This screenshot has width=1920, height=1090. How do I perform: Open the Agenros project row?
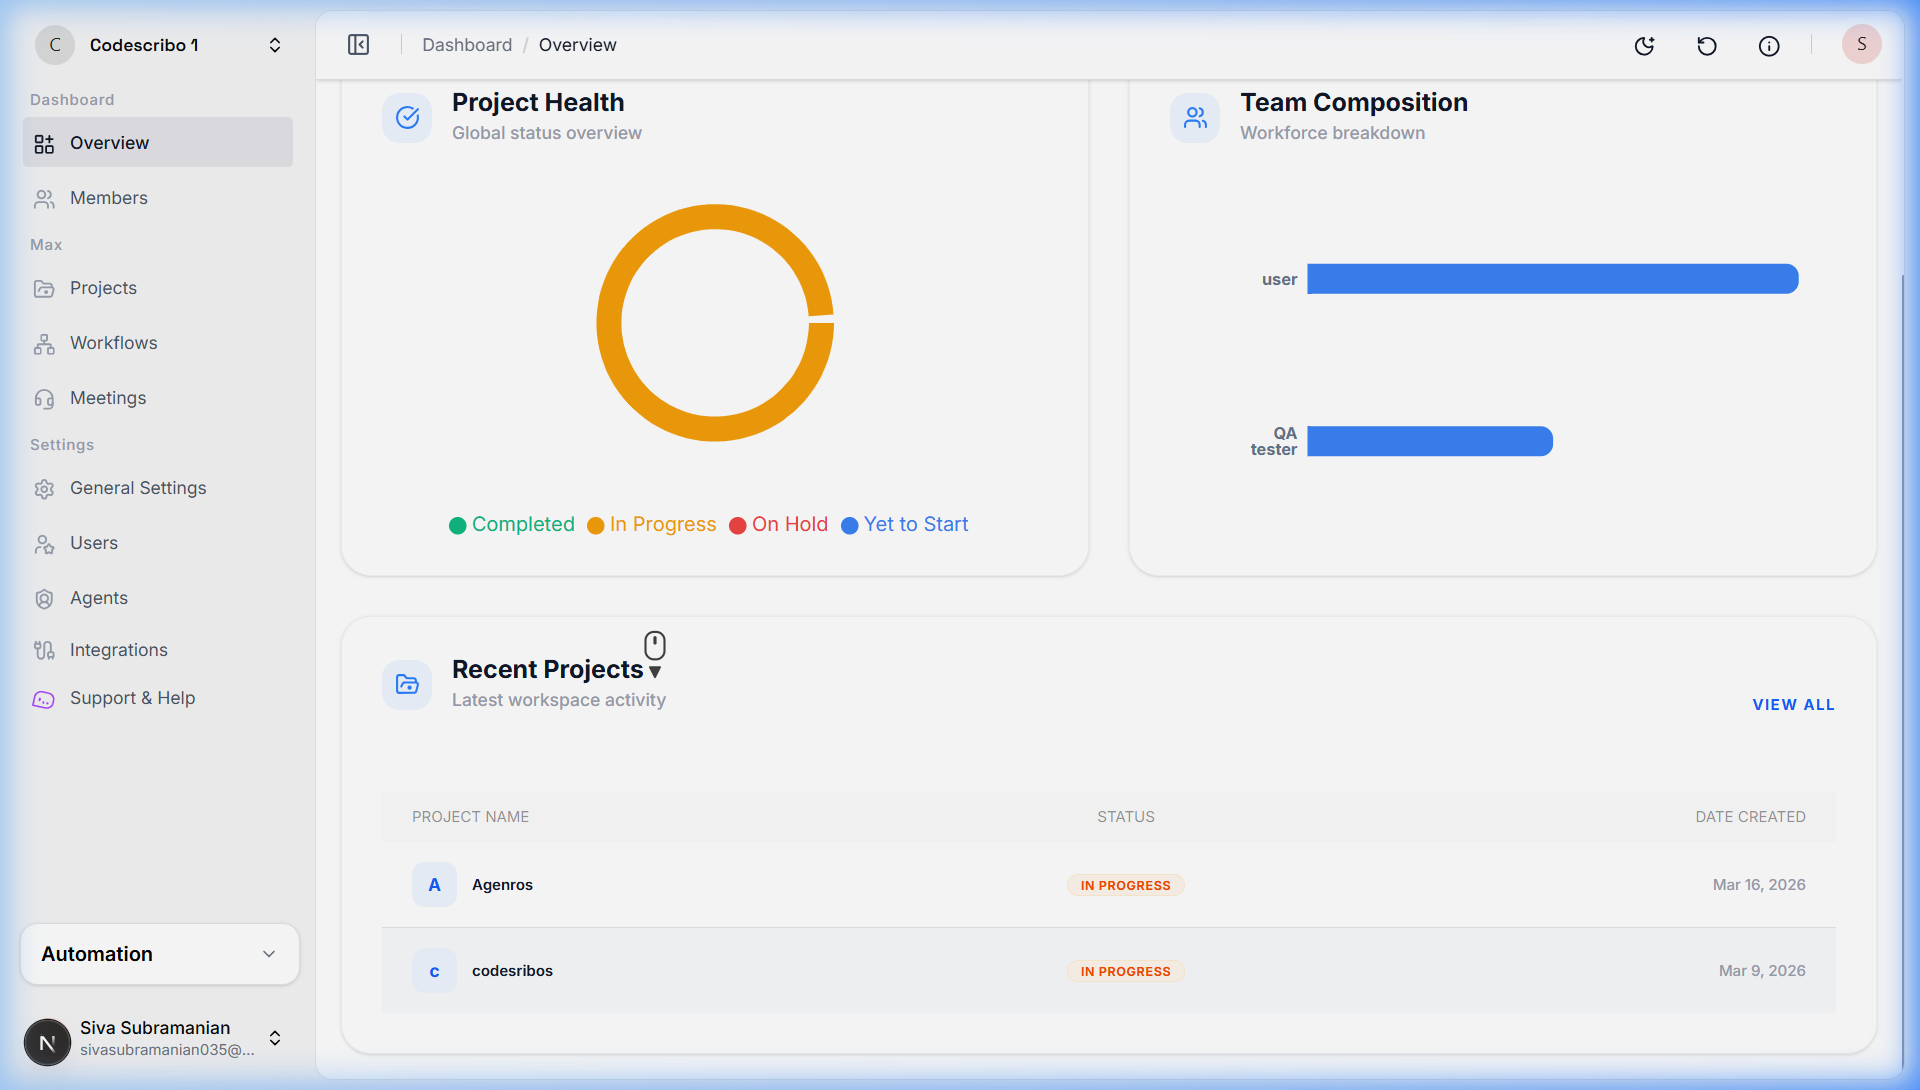(x=502, y=885)
